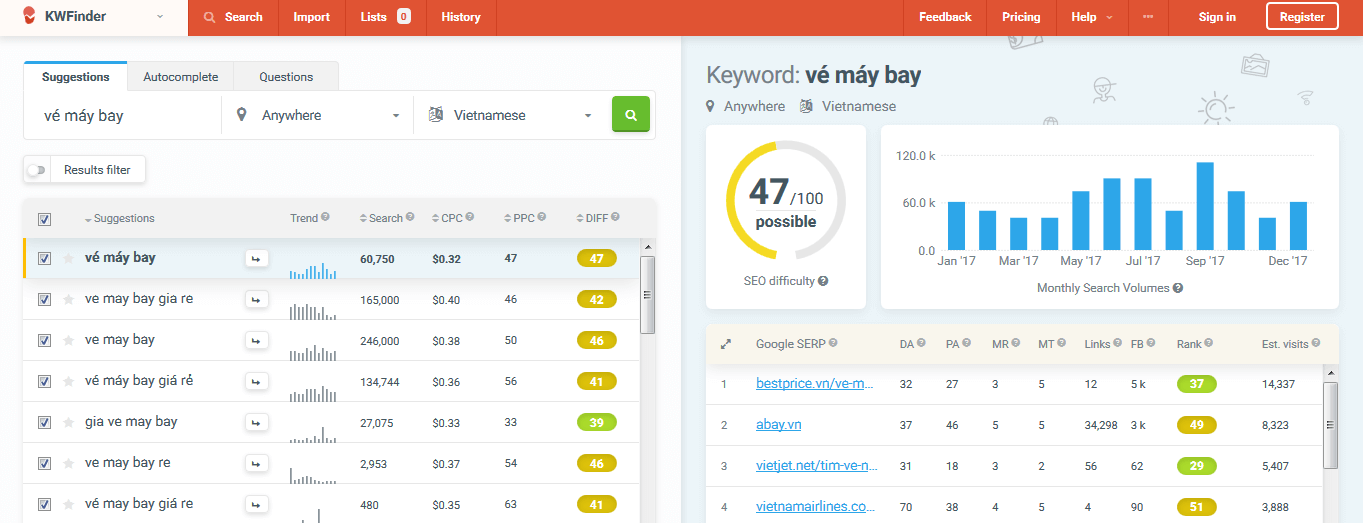Open the three-dots more menu
Viewport: 1363px width, 523px height.
click(1147, 17)
